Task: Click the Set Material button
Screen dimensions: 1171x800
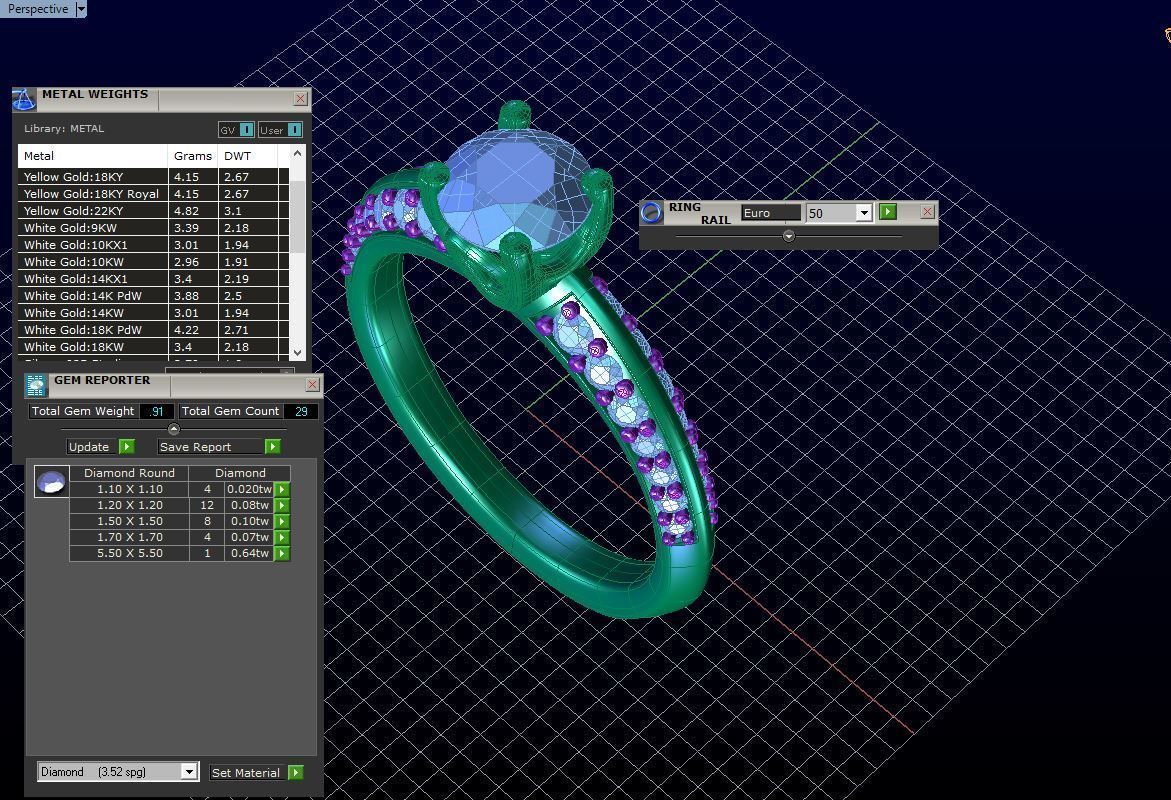Action: pos(246,772)
